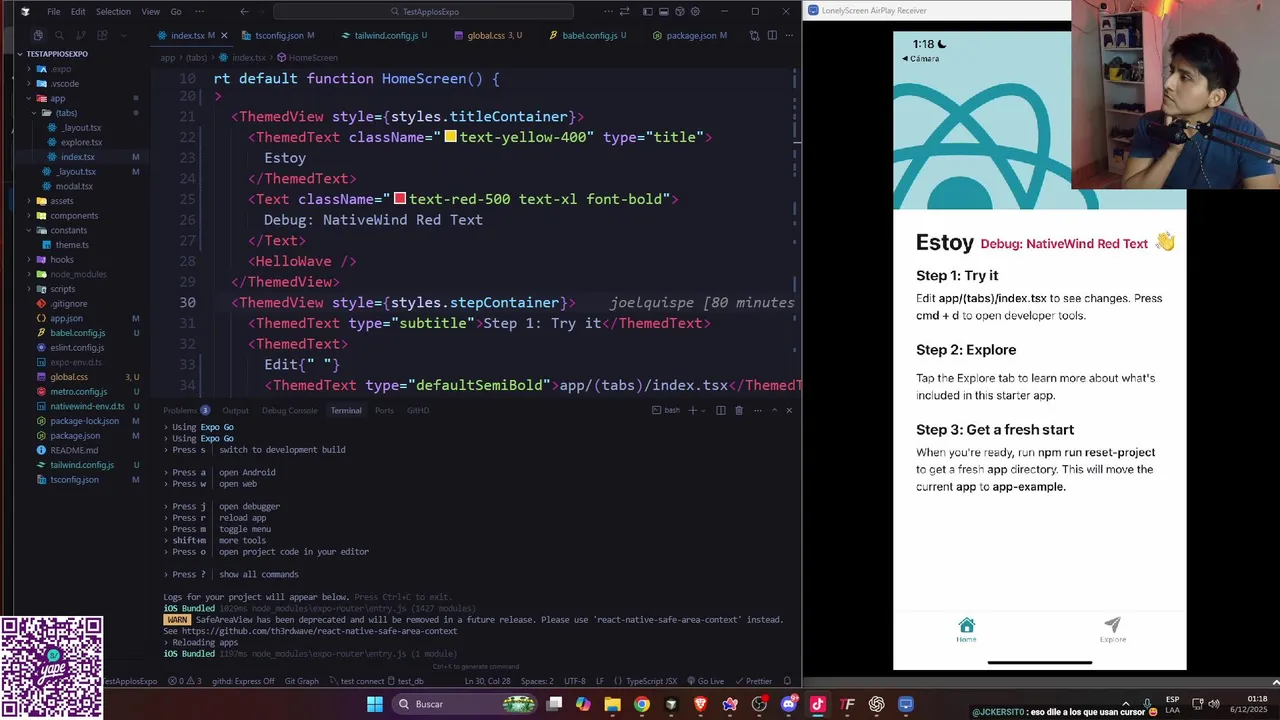
Task: Close the terminal panel
Action: click(789, 410)
